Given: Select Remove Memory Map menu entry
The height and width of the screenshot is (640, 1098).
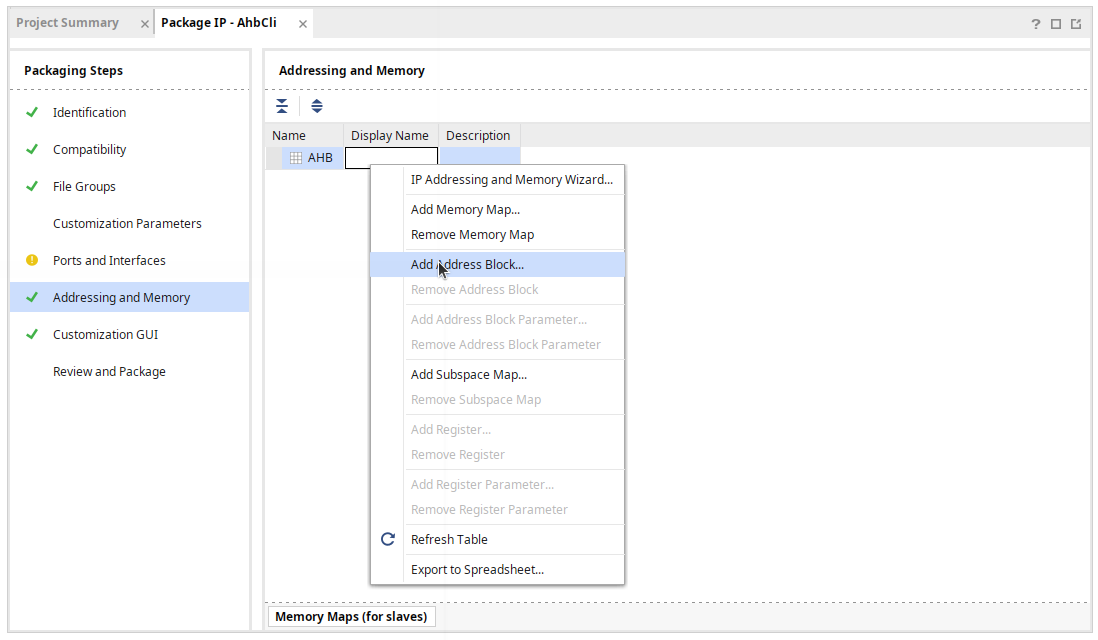Looking at the screenshot, I should (x=472, y=235).
